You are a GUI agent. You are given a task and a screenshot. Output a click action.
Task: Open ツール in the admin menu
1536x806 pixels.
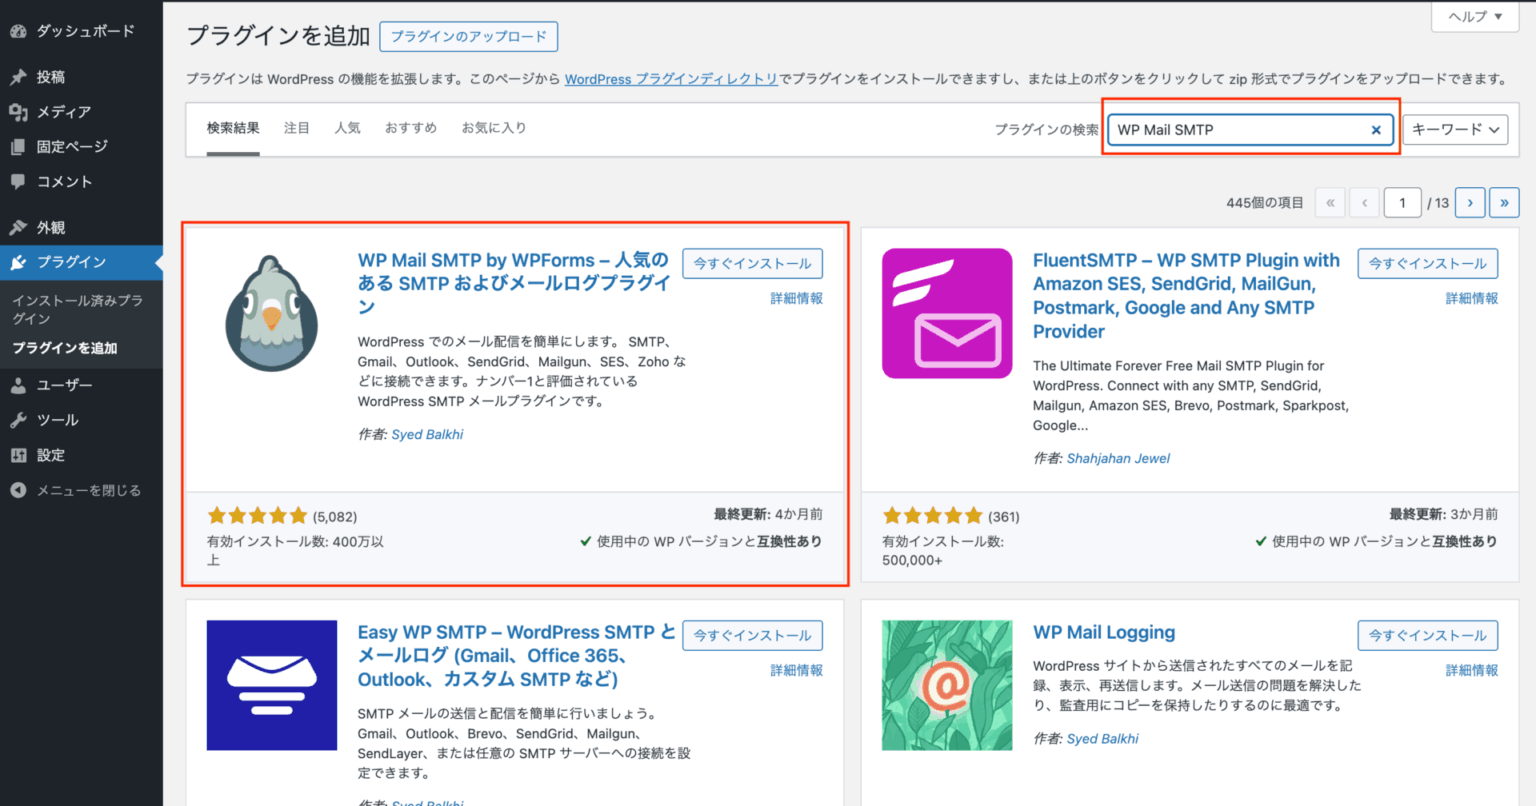click(57, 420)
